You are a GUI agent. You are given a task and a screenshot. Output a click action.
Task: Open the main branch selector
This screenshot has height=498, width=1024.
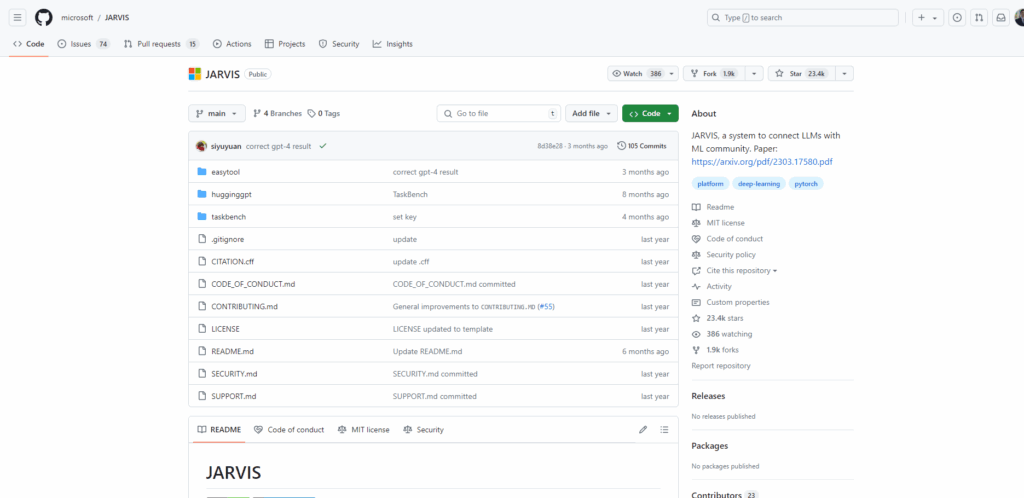click(217, 114)
